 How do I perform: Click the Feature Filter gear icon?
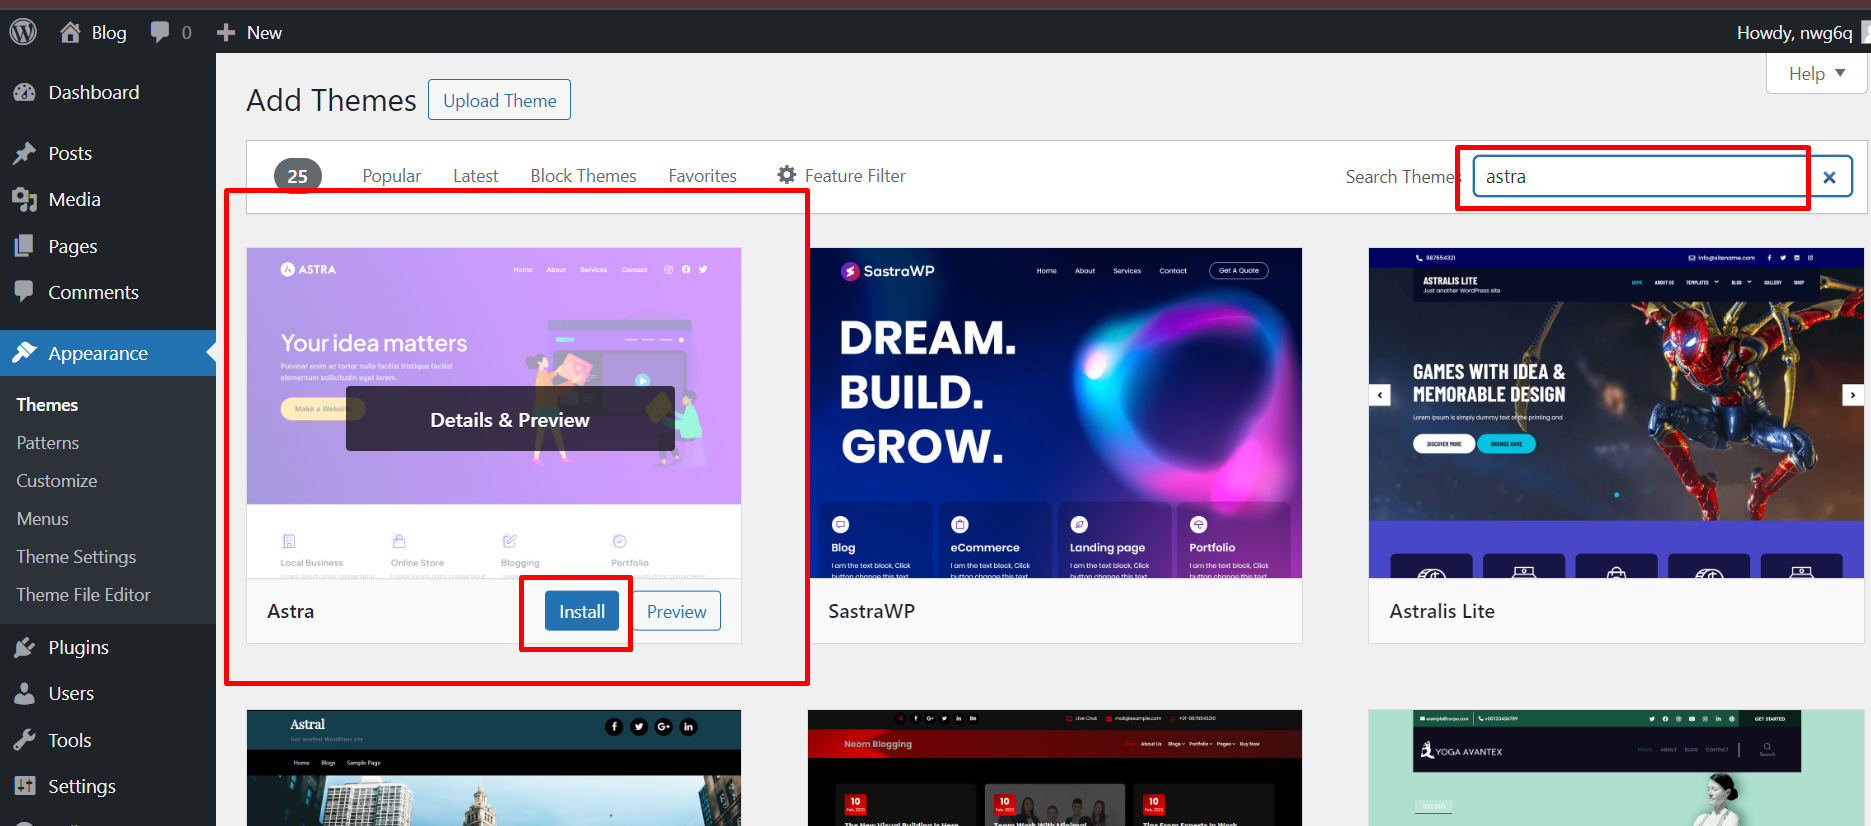[x=787, y=175]
